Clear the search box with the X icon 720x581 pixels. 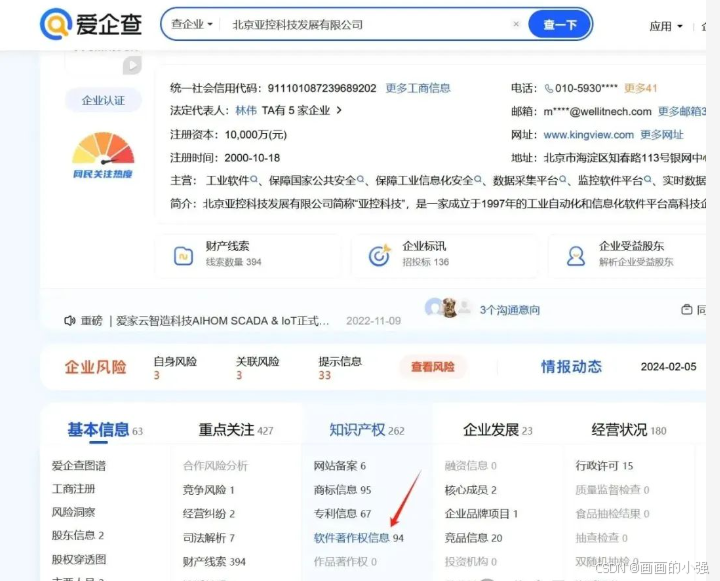coord(516,24)
